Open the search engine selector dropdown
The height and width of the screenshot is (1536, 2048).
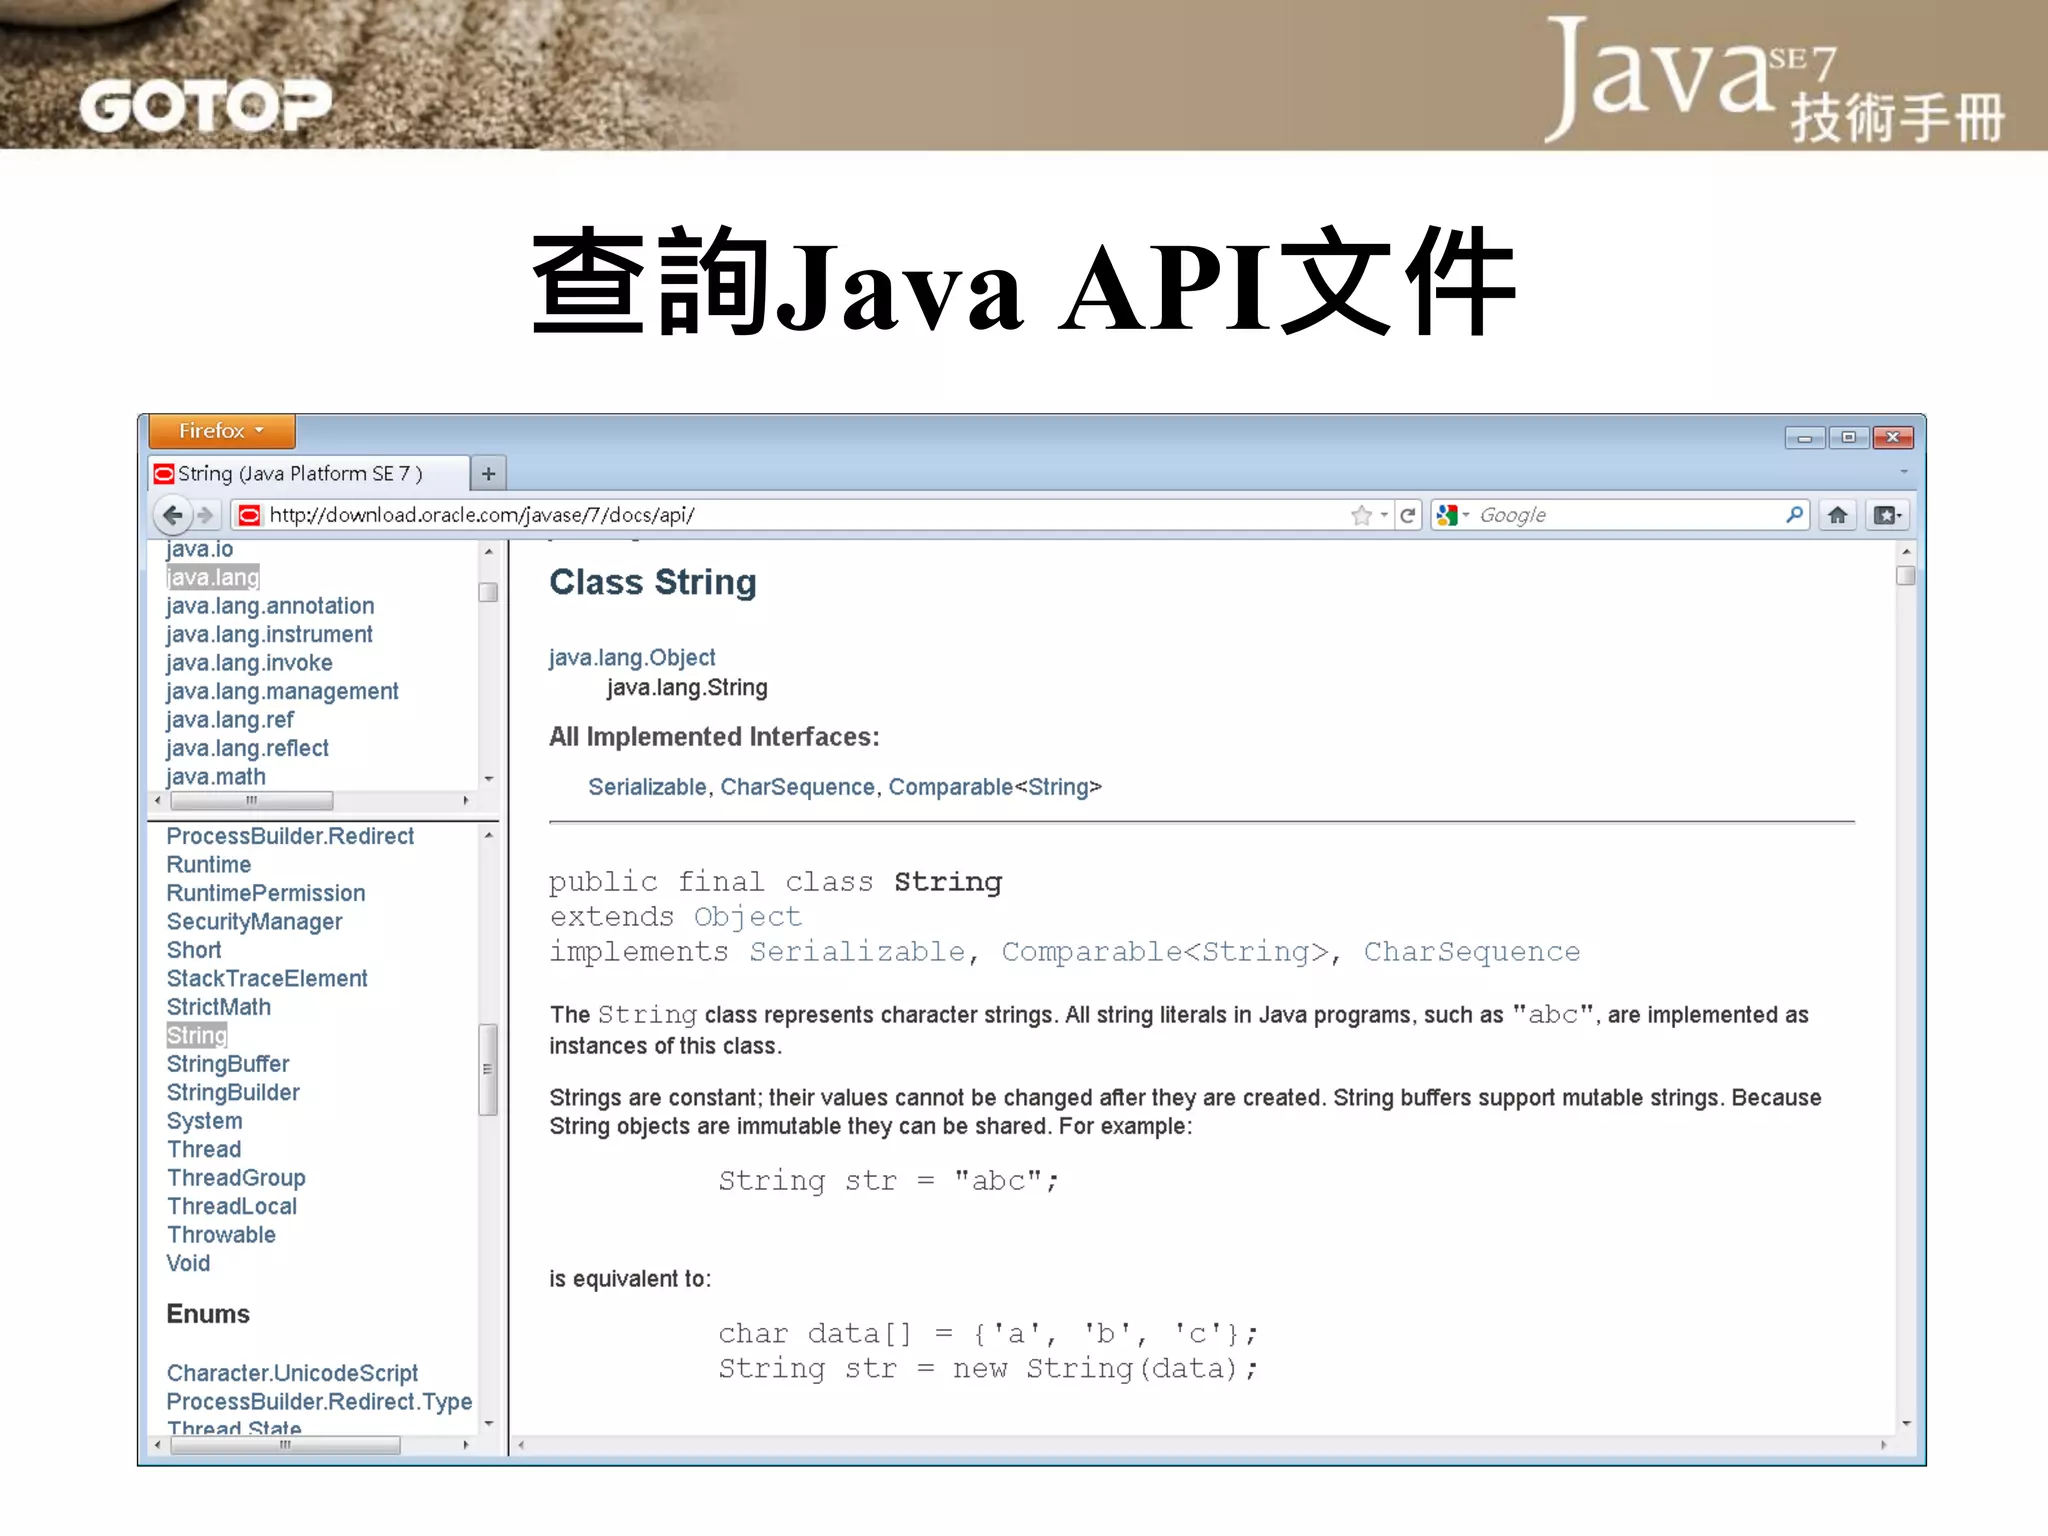1452,515
